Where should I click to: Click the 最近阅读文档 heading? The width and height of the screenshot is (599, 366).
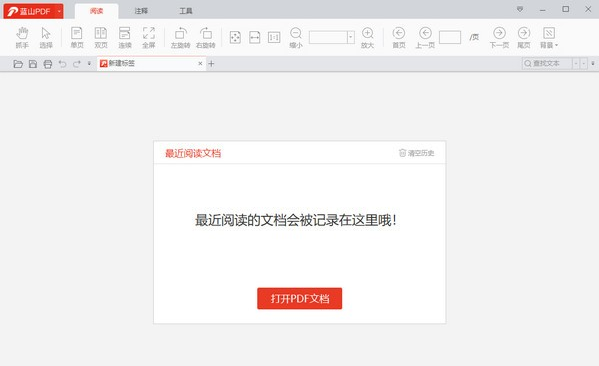pyautogui.click(x=193, y=153)
